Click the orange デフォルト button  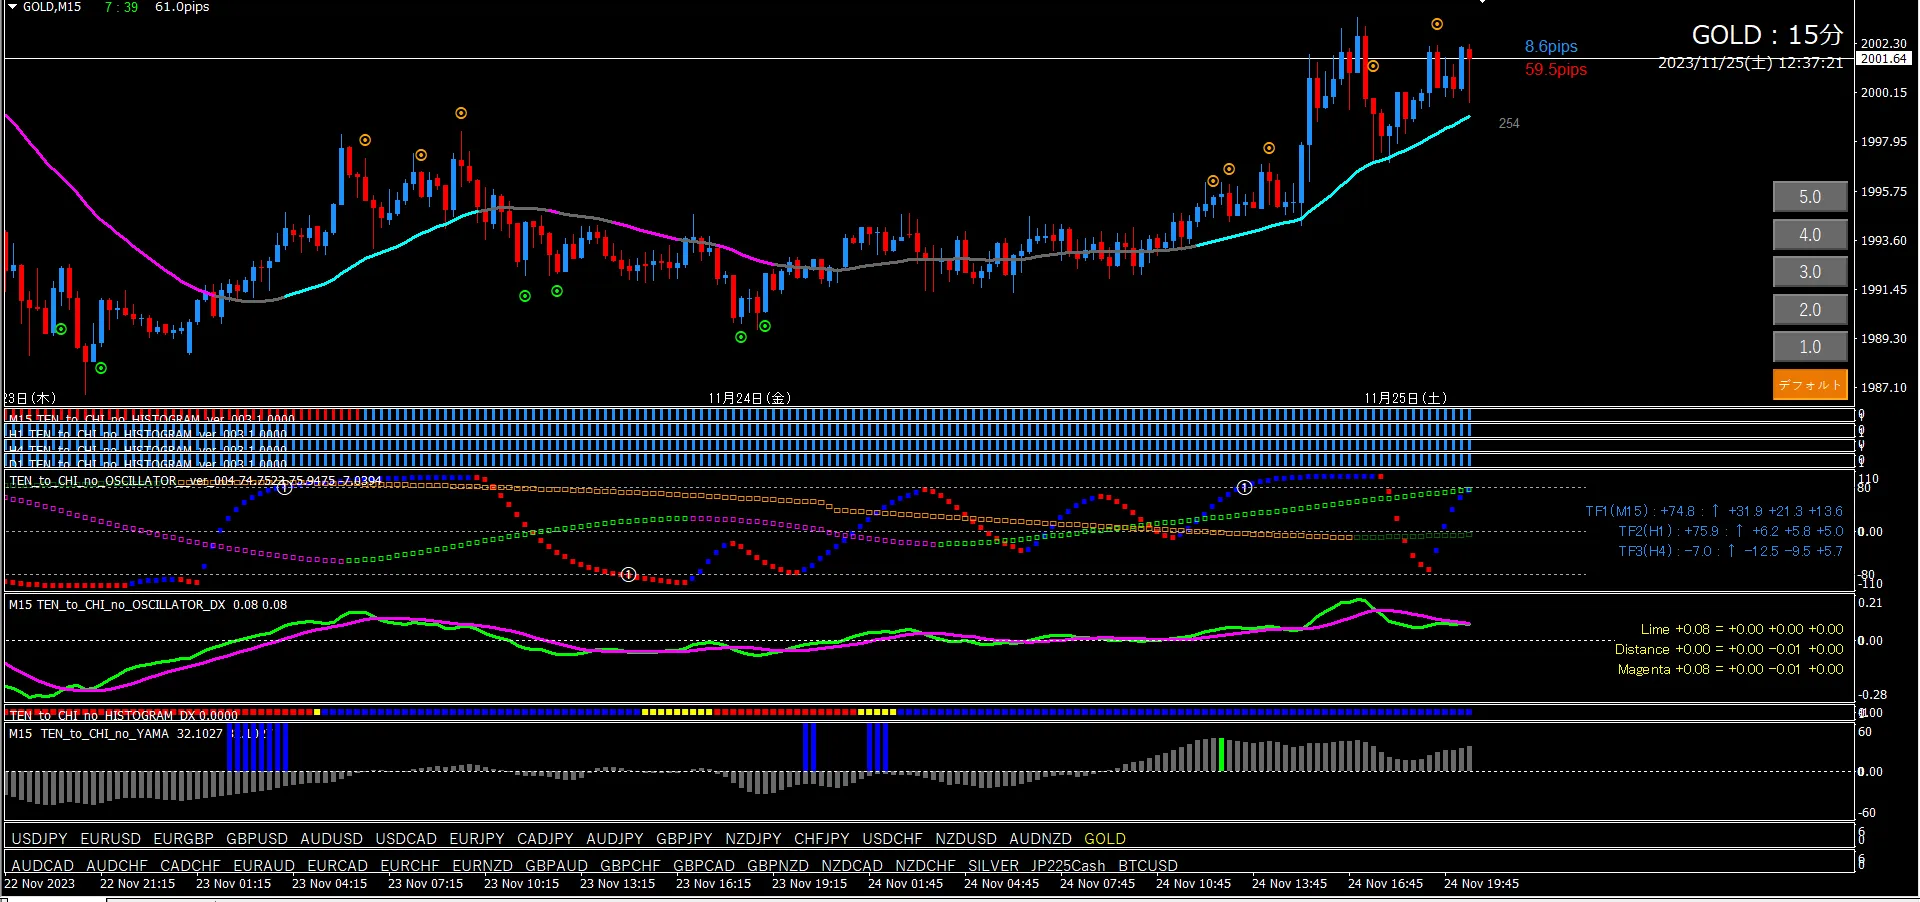[1810, 385]
